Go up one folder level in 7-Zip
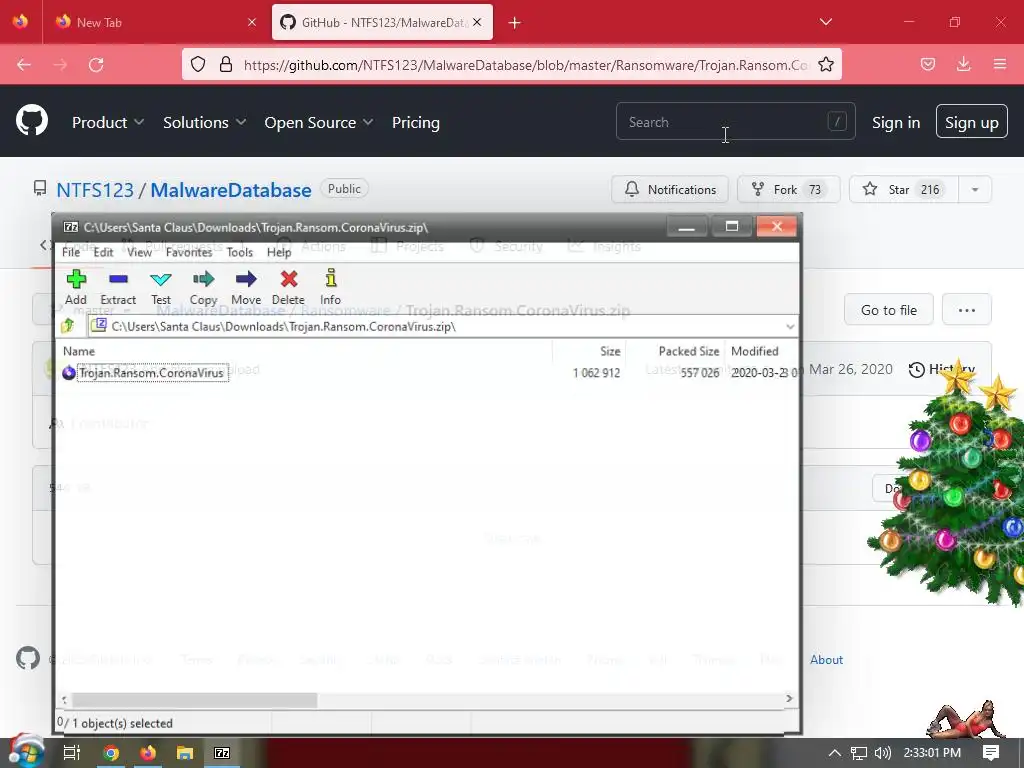 pyautogui.click(x=68, y=325)
